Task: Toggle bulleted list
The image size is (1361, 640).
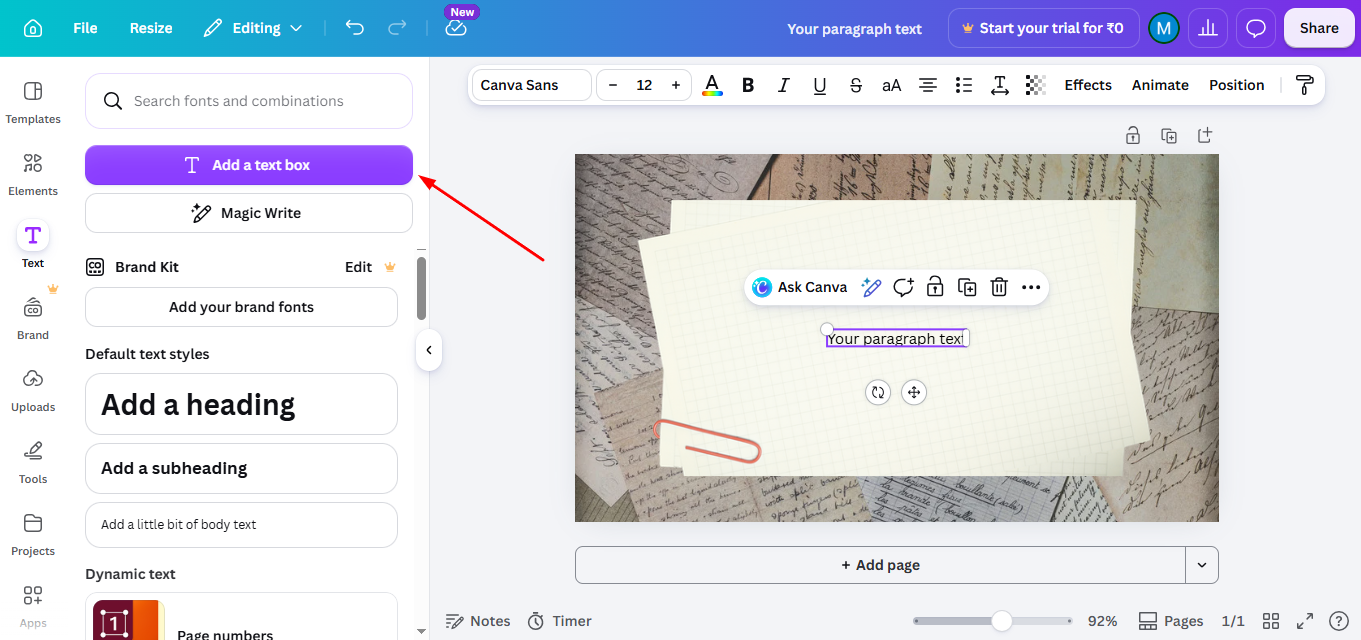Action: 964,85
